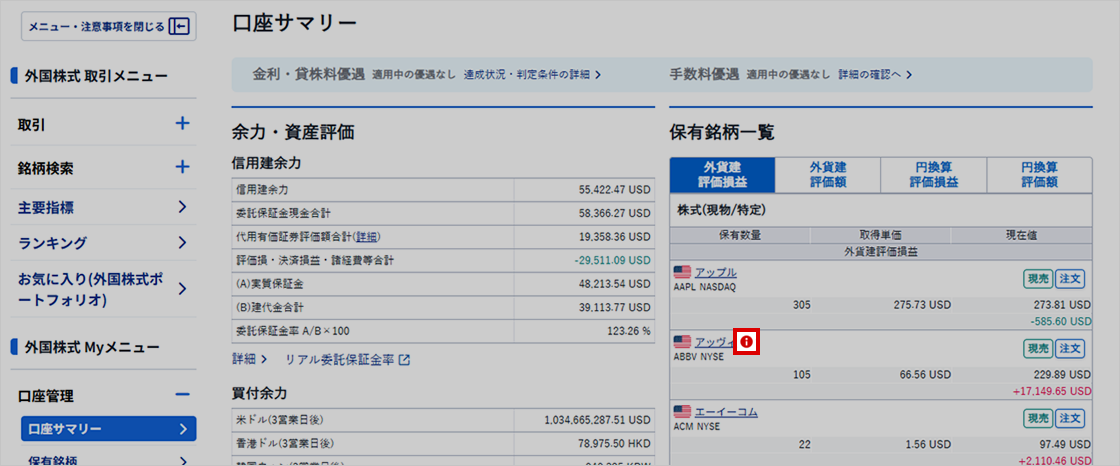Click 注文 button for アップル
Screen dimensions: 1120x466
1070,279
